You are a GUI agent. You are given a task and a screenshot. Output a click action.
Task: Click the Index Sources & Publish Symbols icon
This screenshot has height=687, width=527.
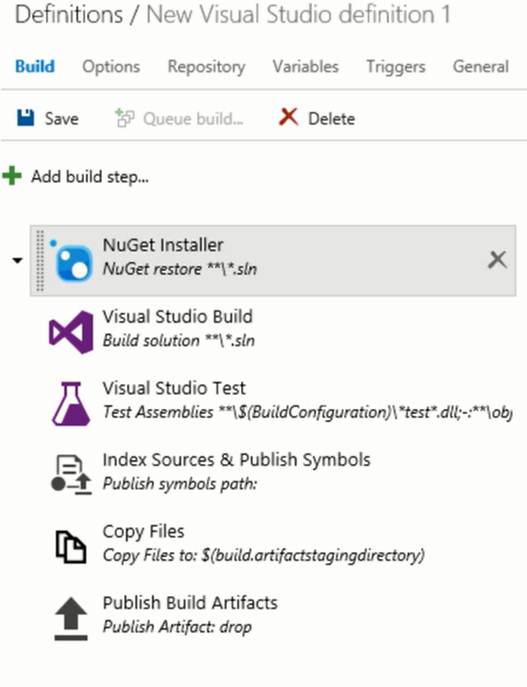click(x=71, y=475)
